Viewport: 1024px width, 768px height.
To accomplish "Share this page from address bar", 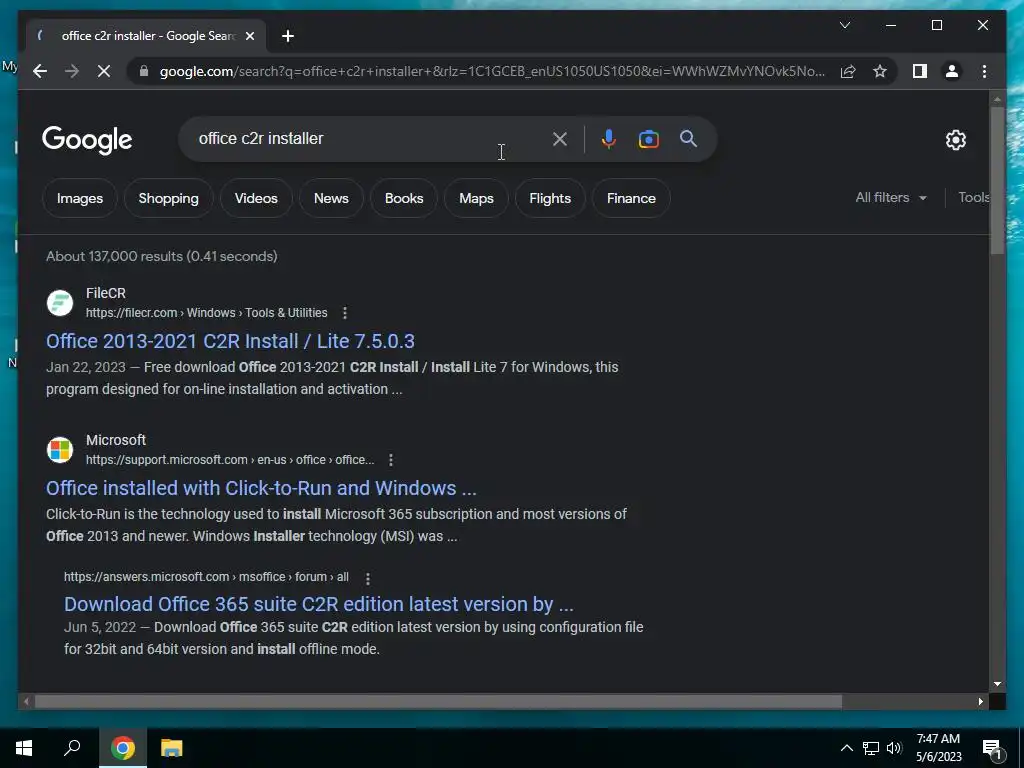I will point(848,71).
